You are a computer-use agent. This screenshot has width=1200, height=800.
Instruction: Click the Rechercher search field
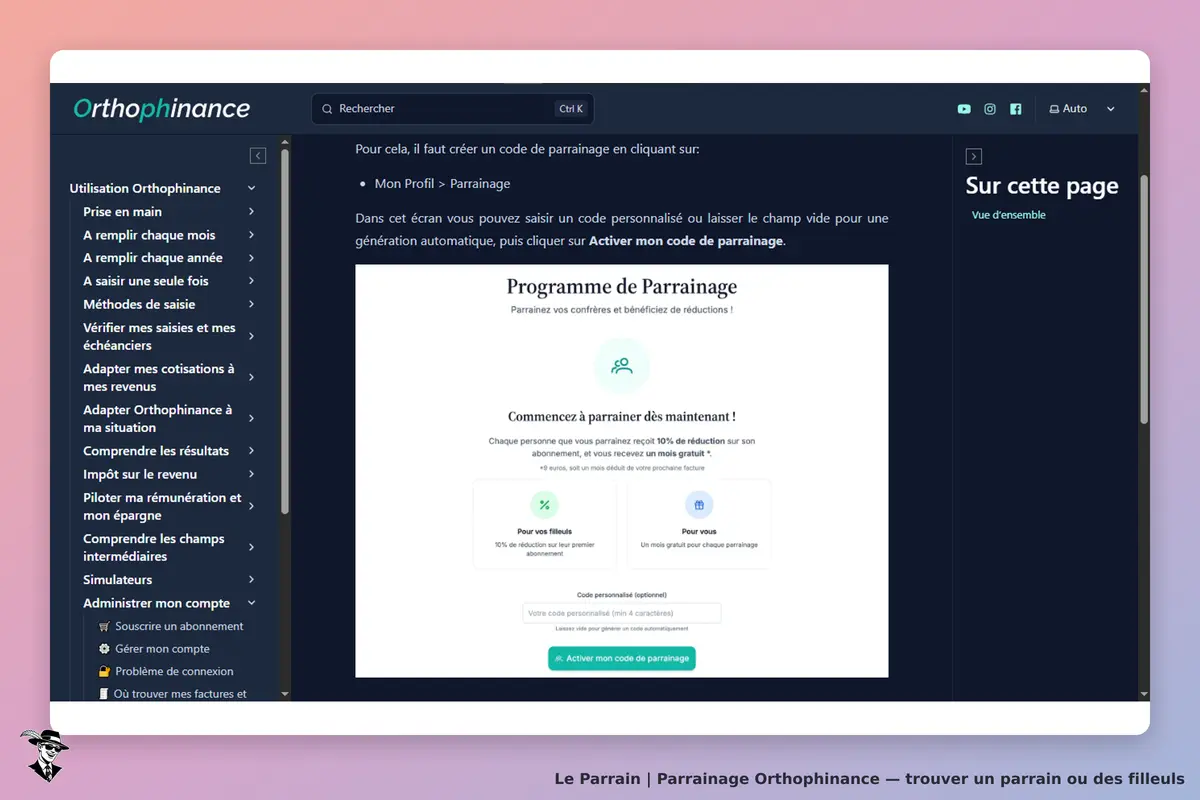coord(453,109)
